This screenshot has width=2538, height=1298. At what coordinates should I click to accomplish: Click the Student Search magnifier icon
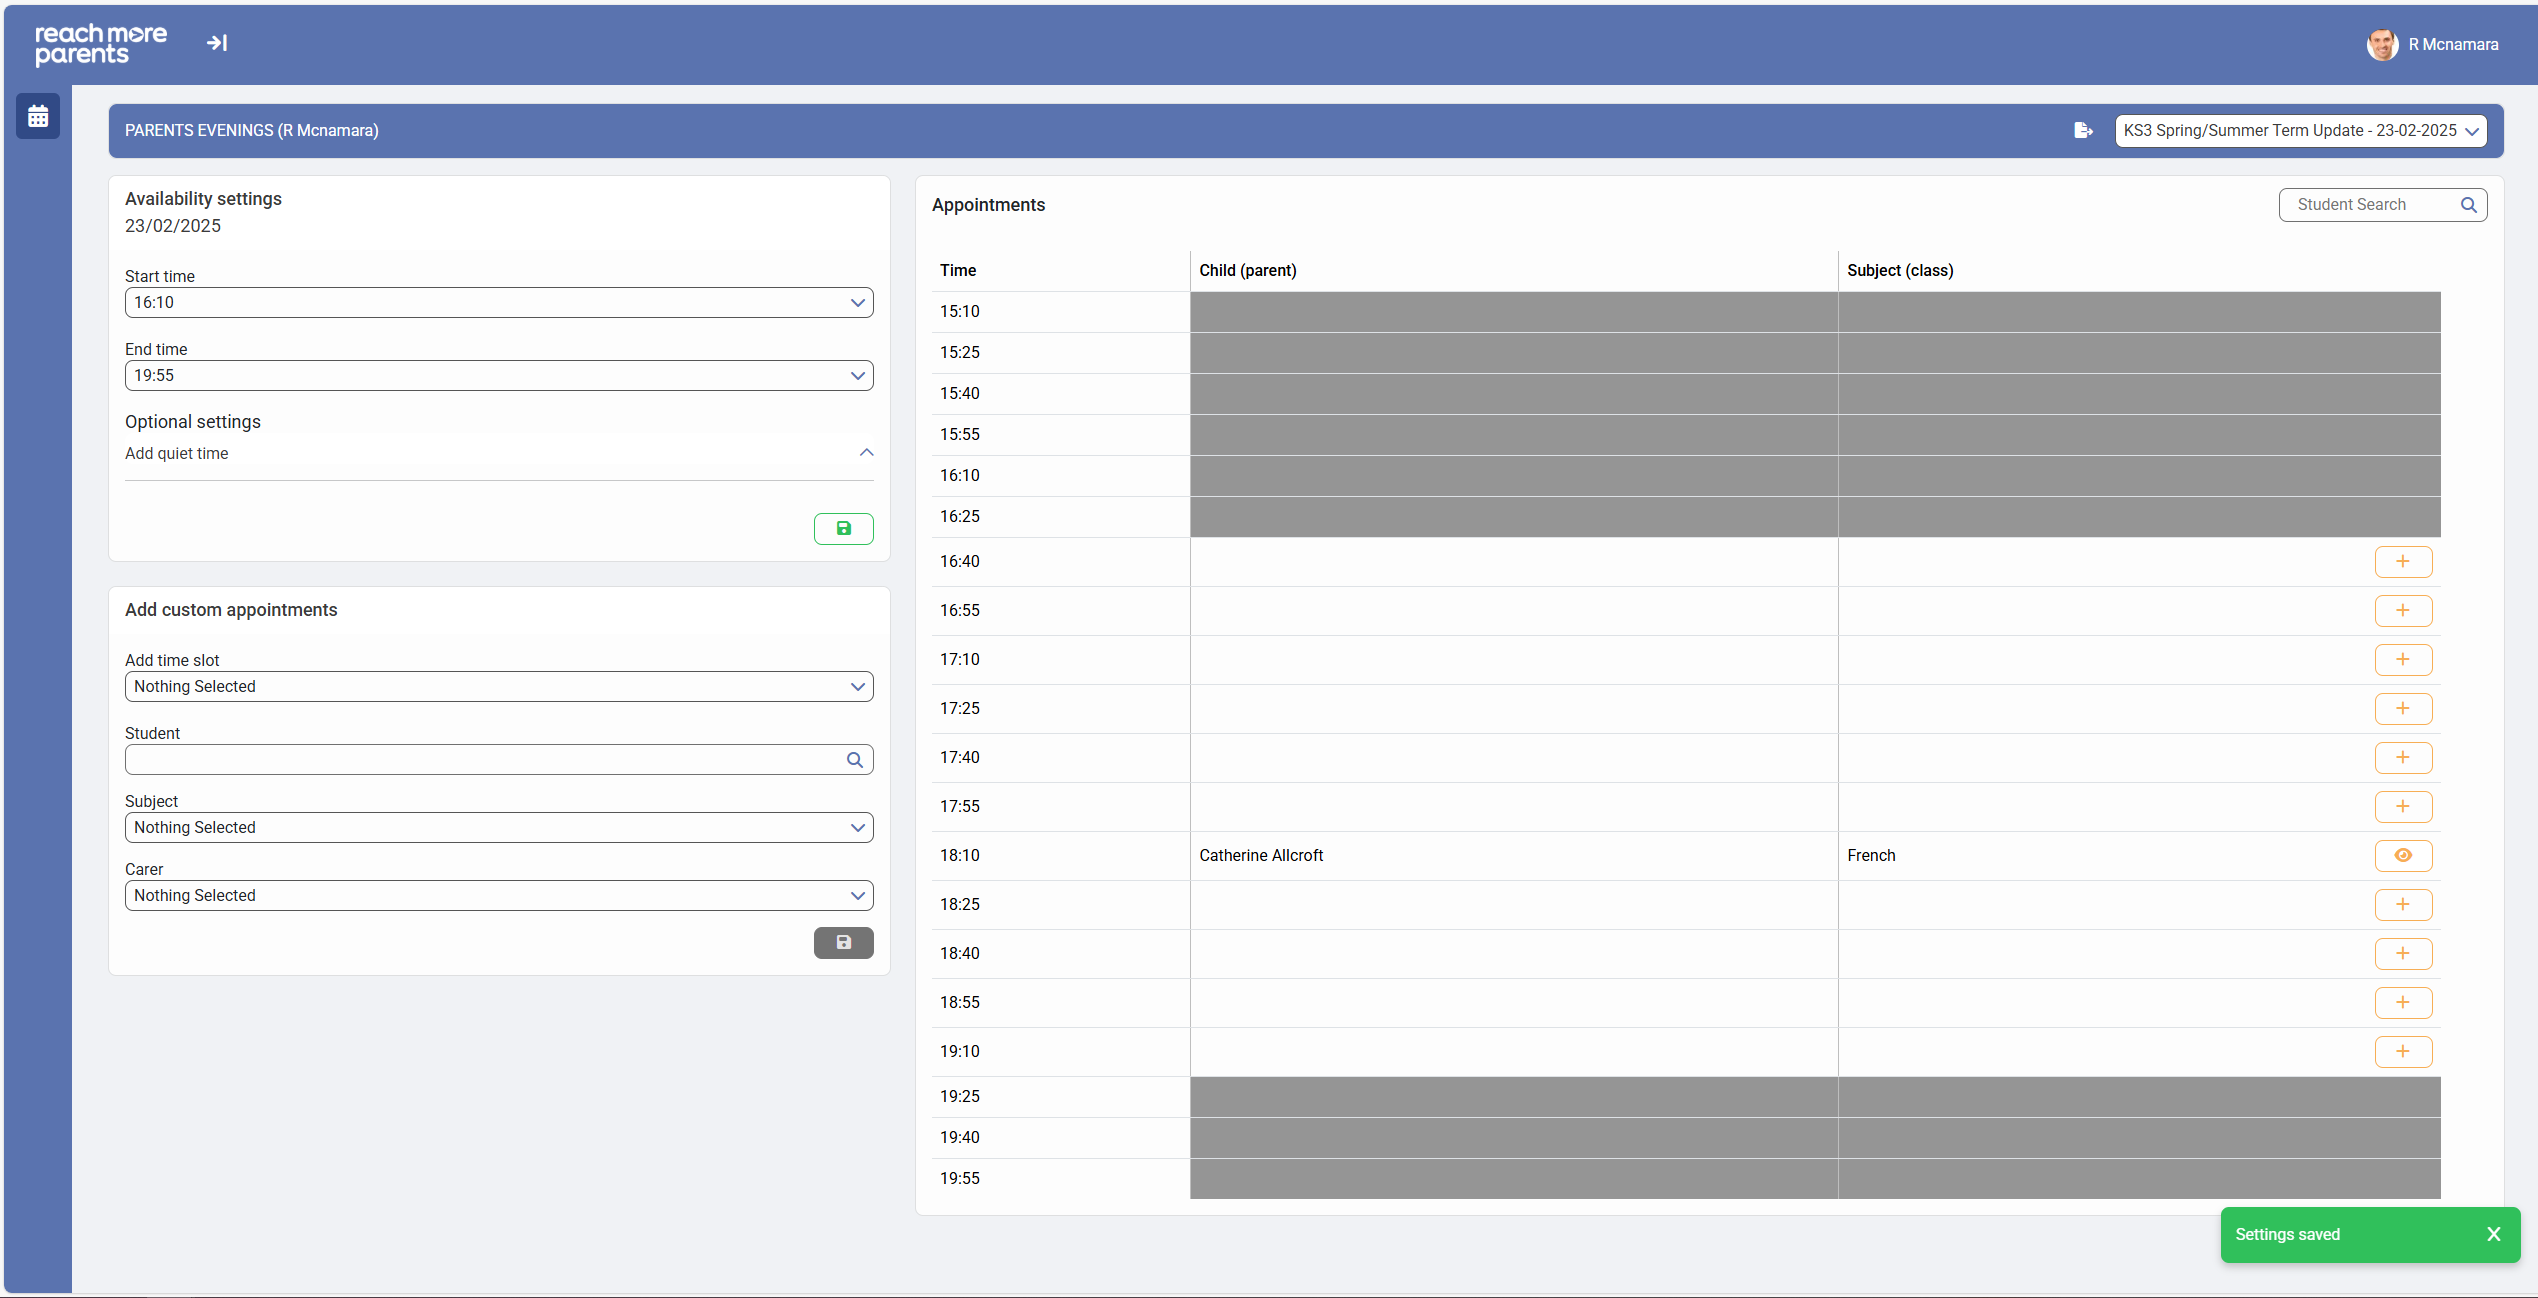pos(2468,205)
